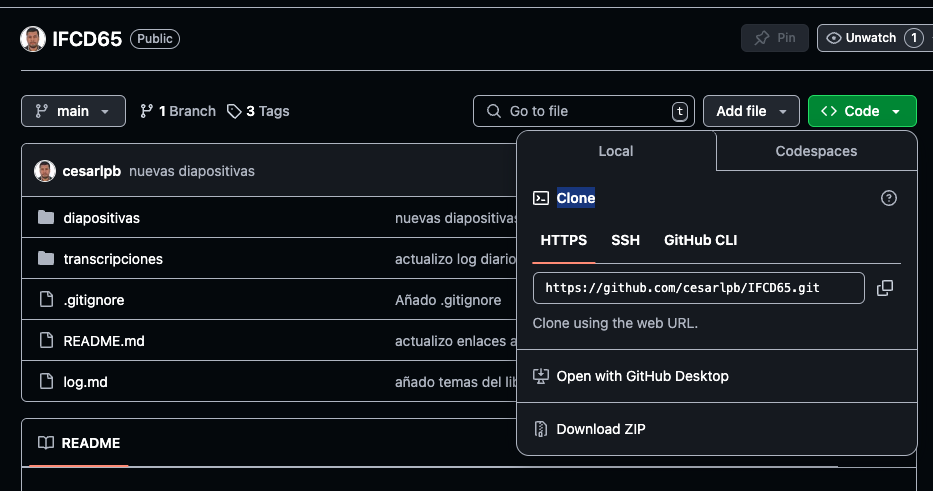Open the log.md file
The image size is (933, 491).
(x=86, y=382)
